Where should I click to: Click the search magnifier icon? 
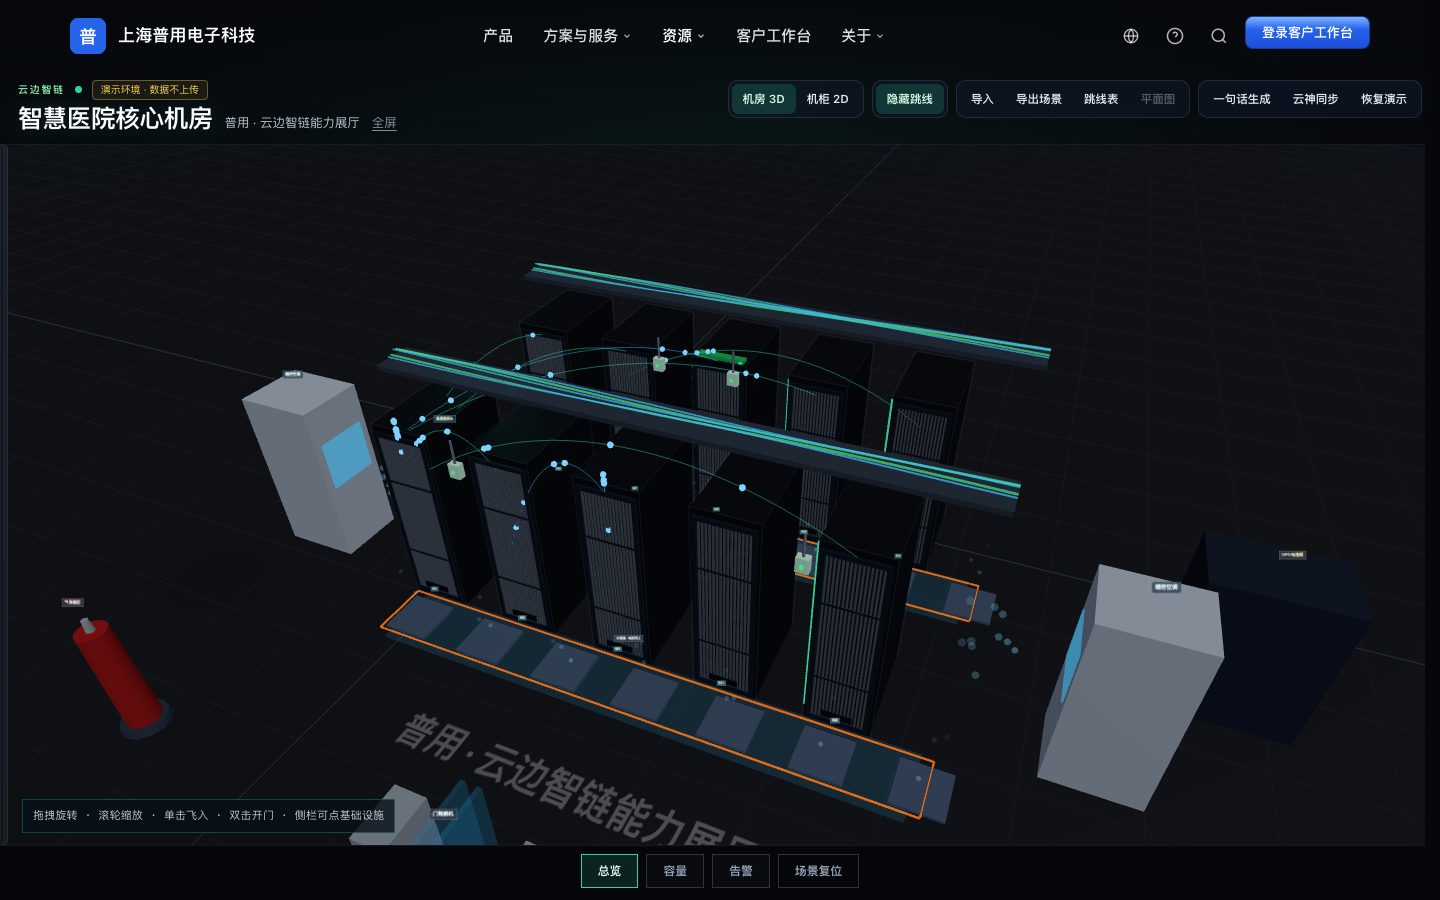point(1219,36)
